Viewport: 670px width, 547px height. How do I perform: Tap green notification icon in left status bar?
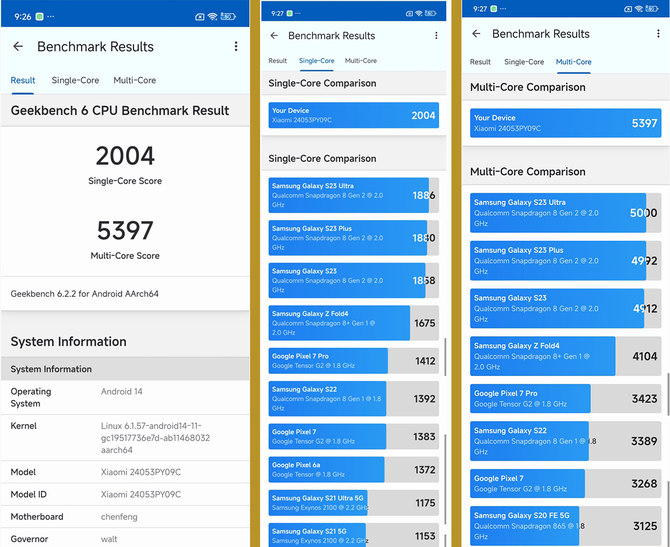click(x=39, y=17)
